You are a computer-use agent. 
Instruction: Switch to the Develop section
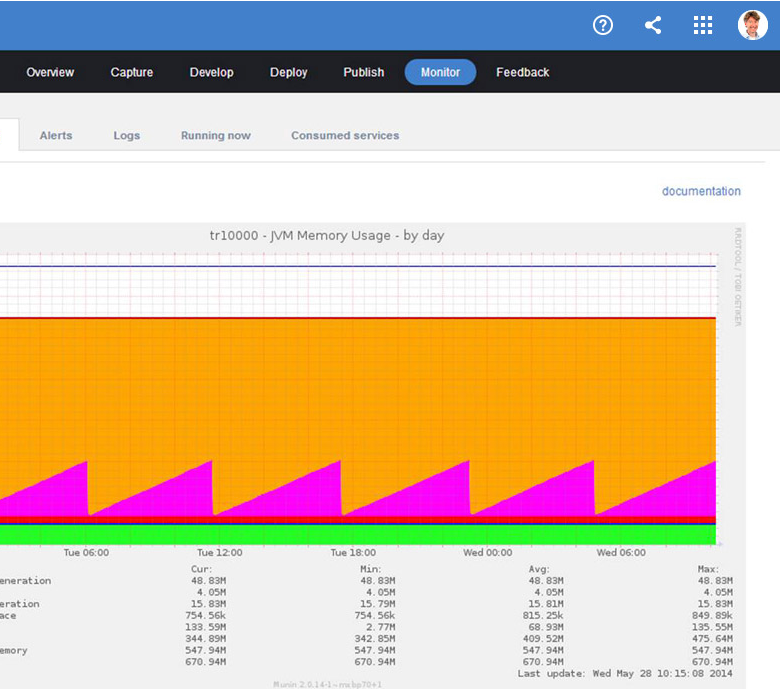tap(211, 72)
